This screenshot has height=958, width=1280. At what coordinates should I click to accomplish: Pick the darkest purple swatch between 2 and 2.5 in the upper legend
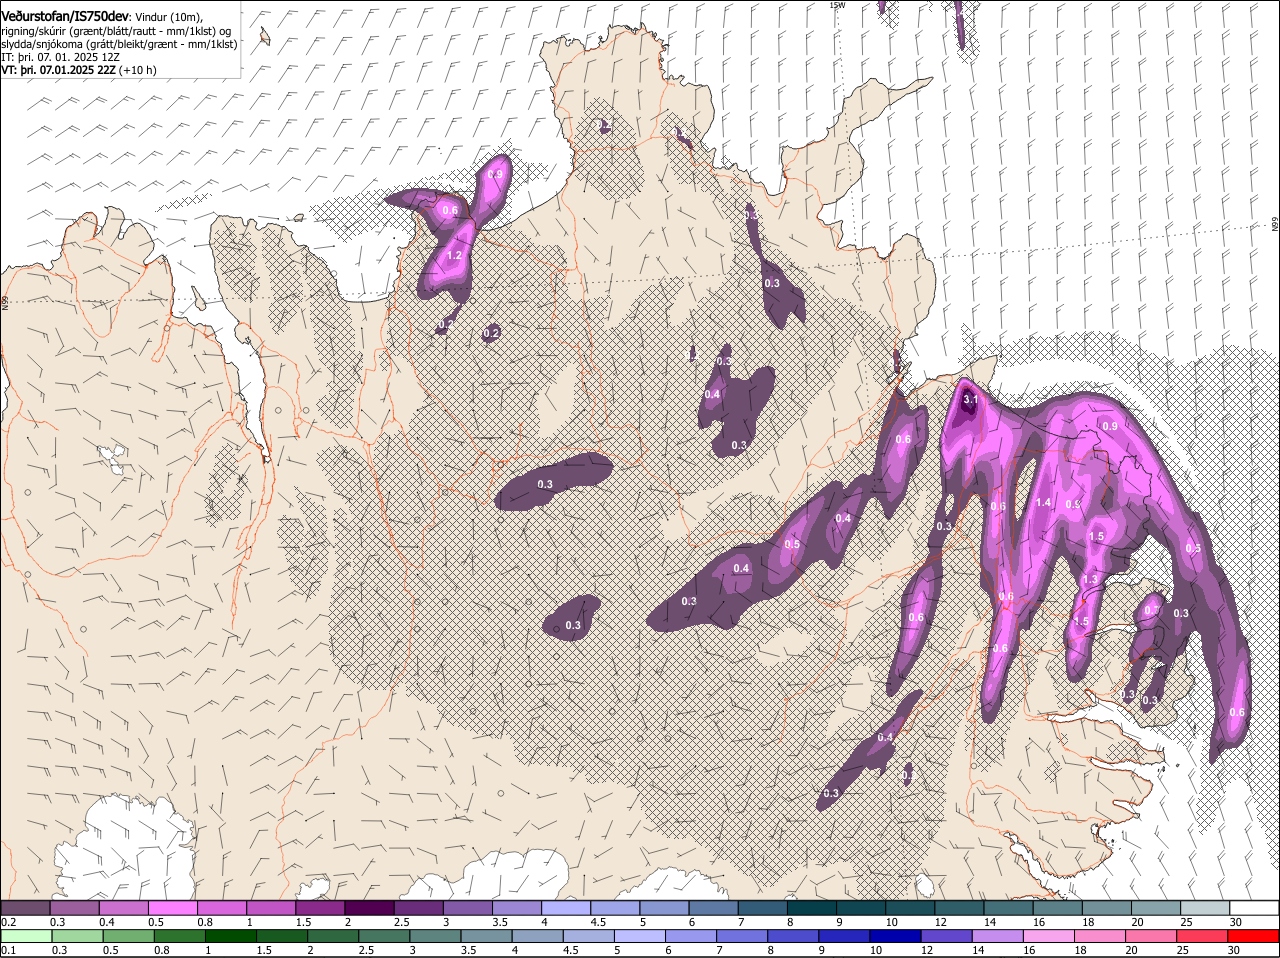click(x=370, y=908)
